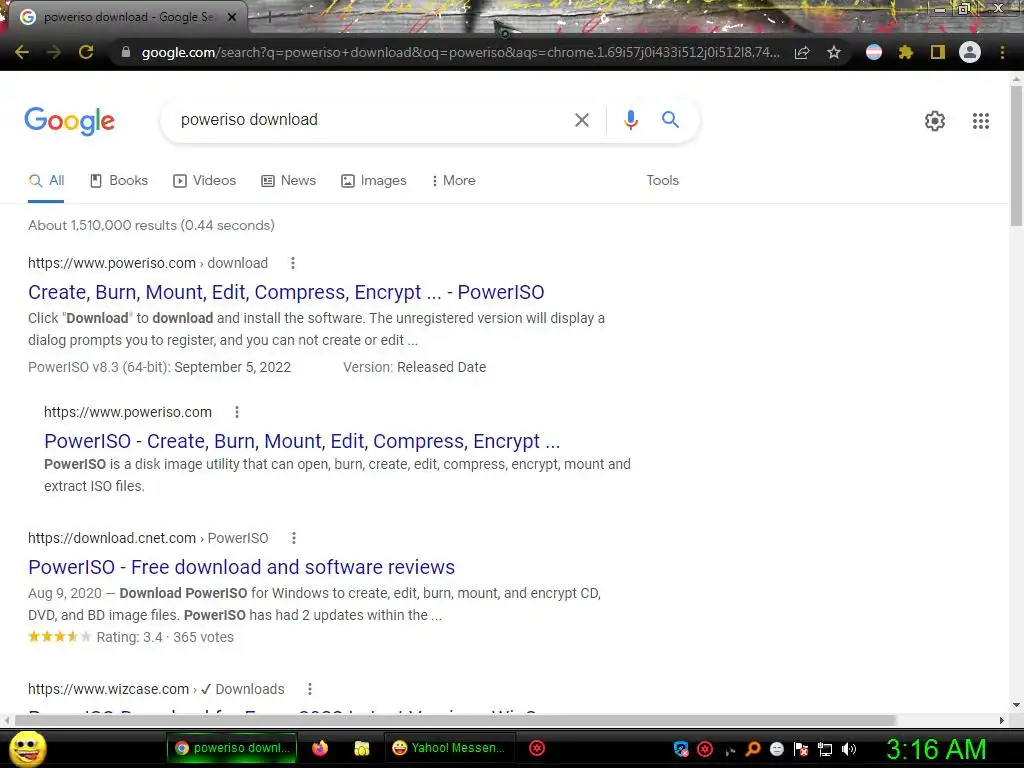This screenshot has height=768, width=1024.
Task: Open the Chrome extensions puzzle icon
Action: click(x=906, y=52)
